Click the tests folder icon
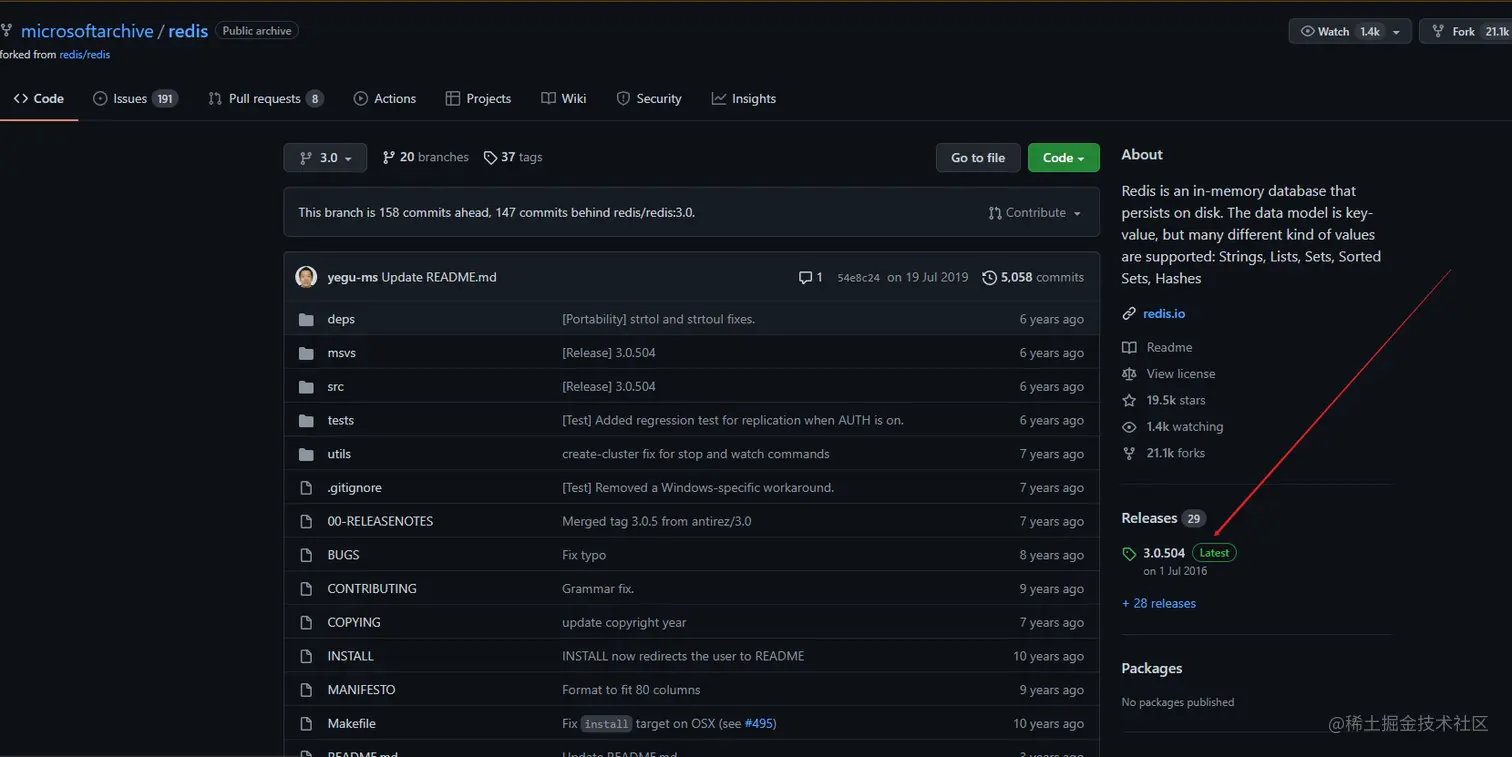The image size is (1512, 757). coord(306,420)
